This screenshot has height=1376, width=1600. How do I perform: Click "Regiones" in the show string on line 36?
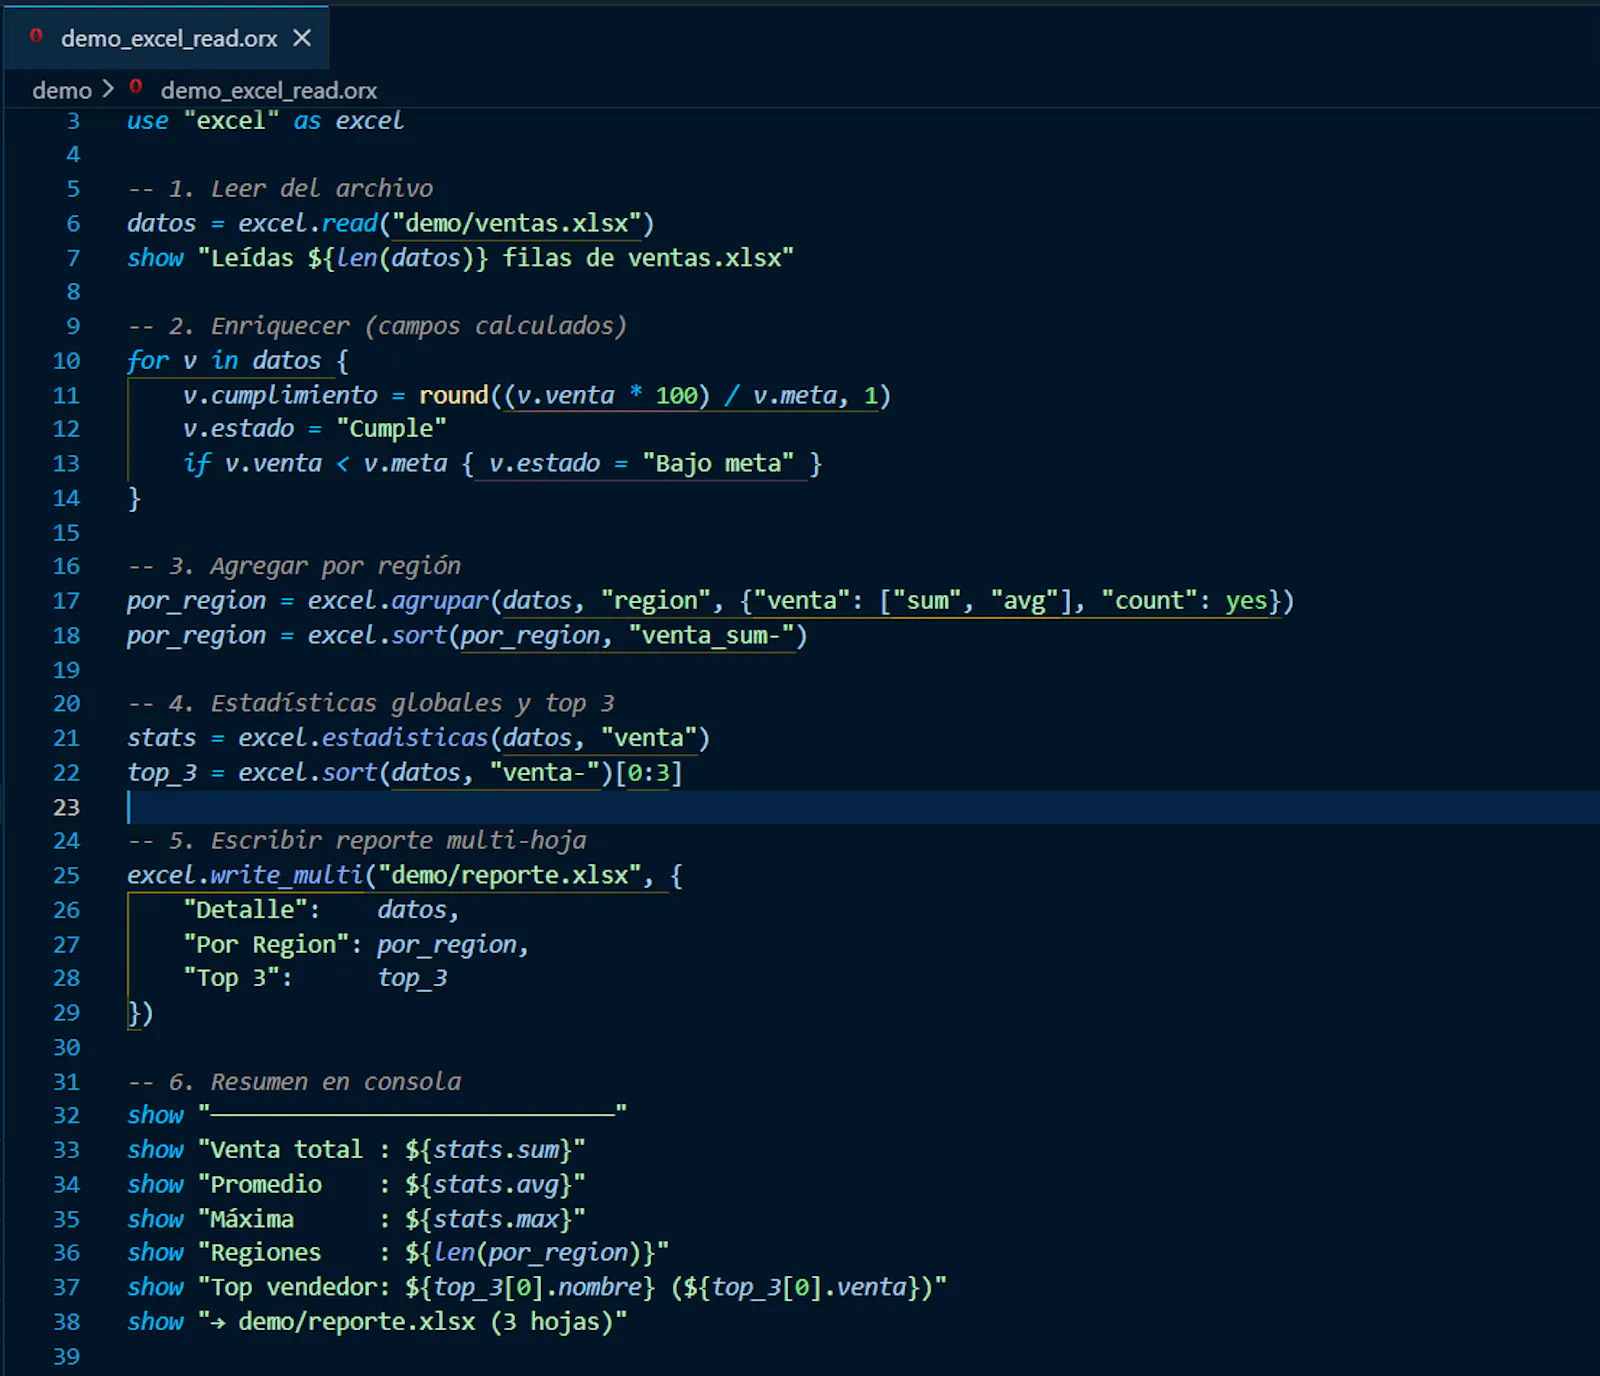click(266, 1254)
